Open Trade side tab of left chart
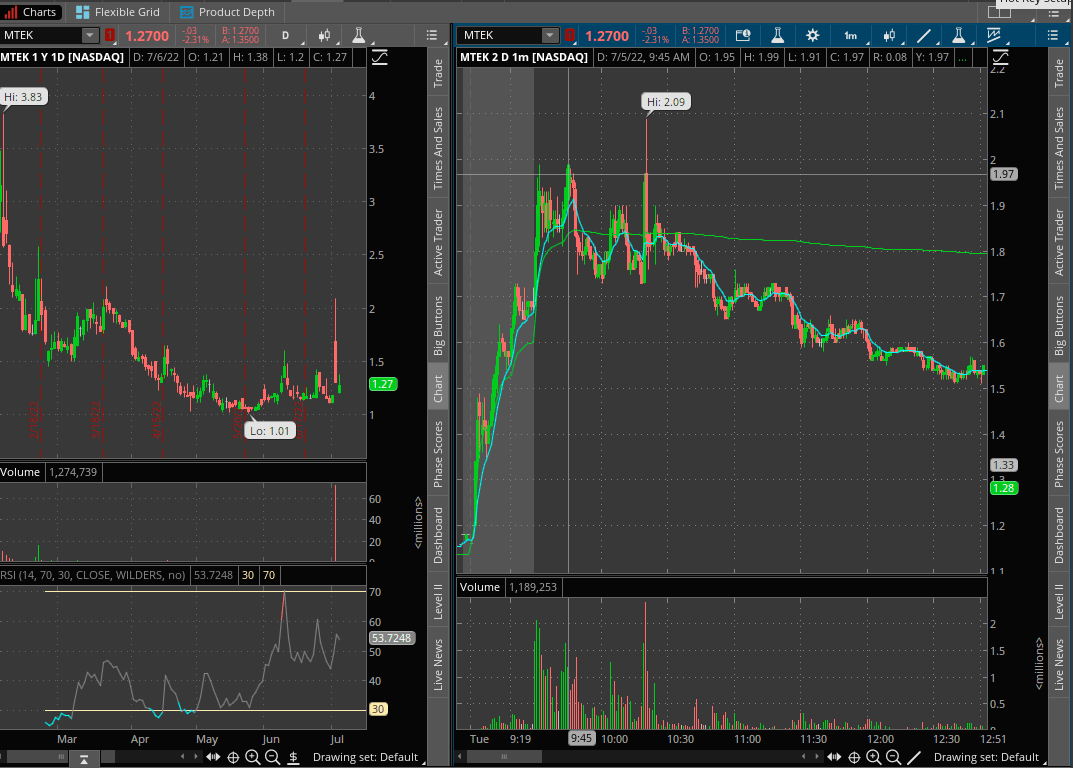This screenshot has width=1073, height=768. click(x=439, y=73)
